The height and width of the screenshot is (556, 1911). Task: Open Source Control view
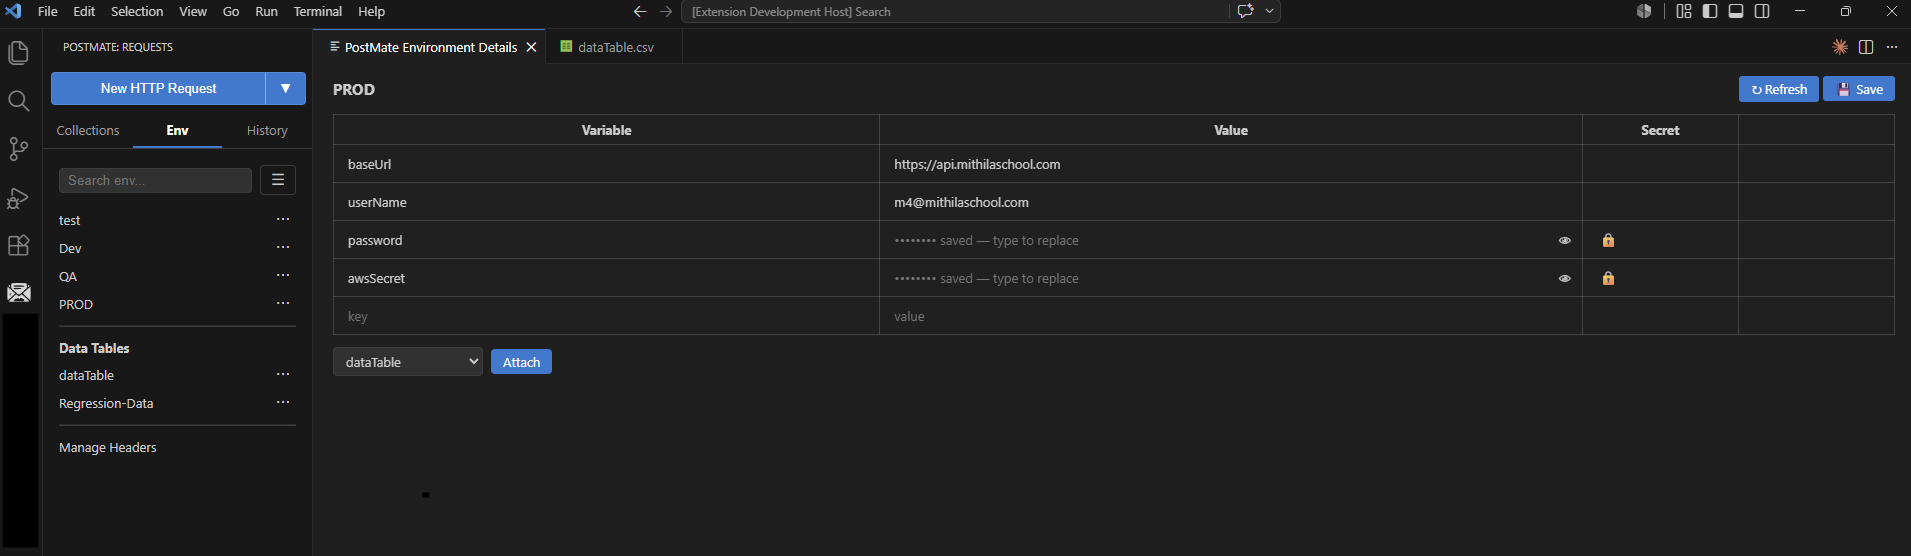point(18,149)
